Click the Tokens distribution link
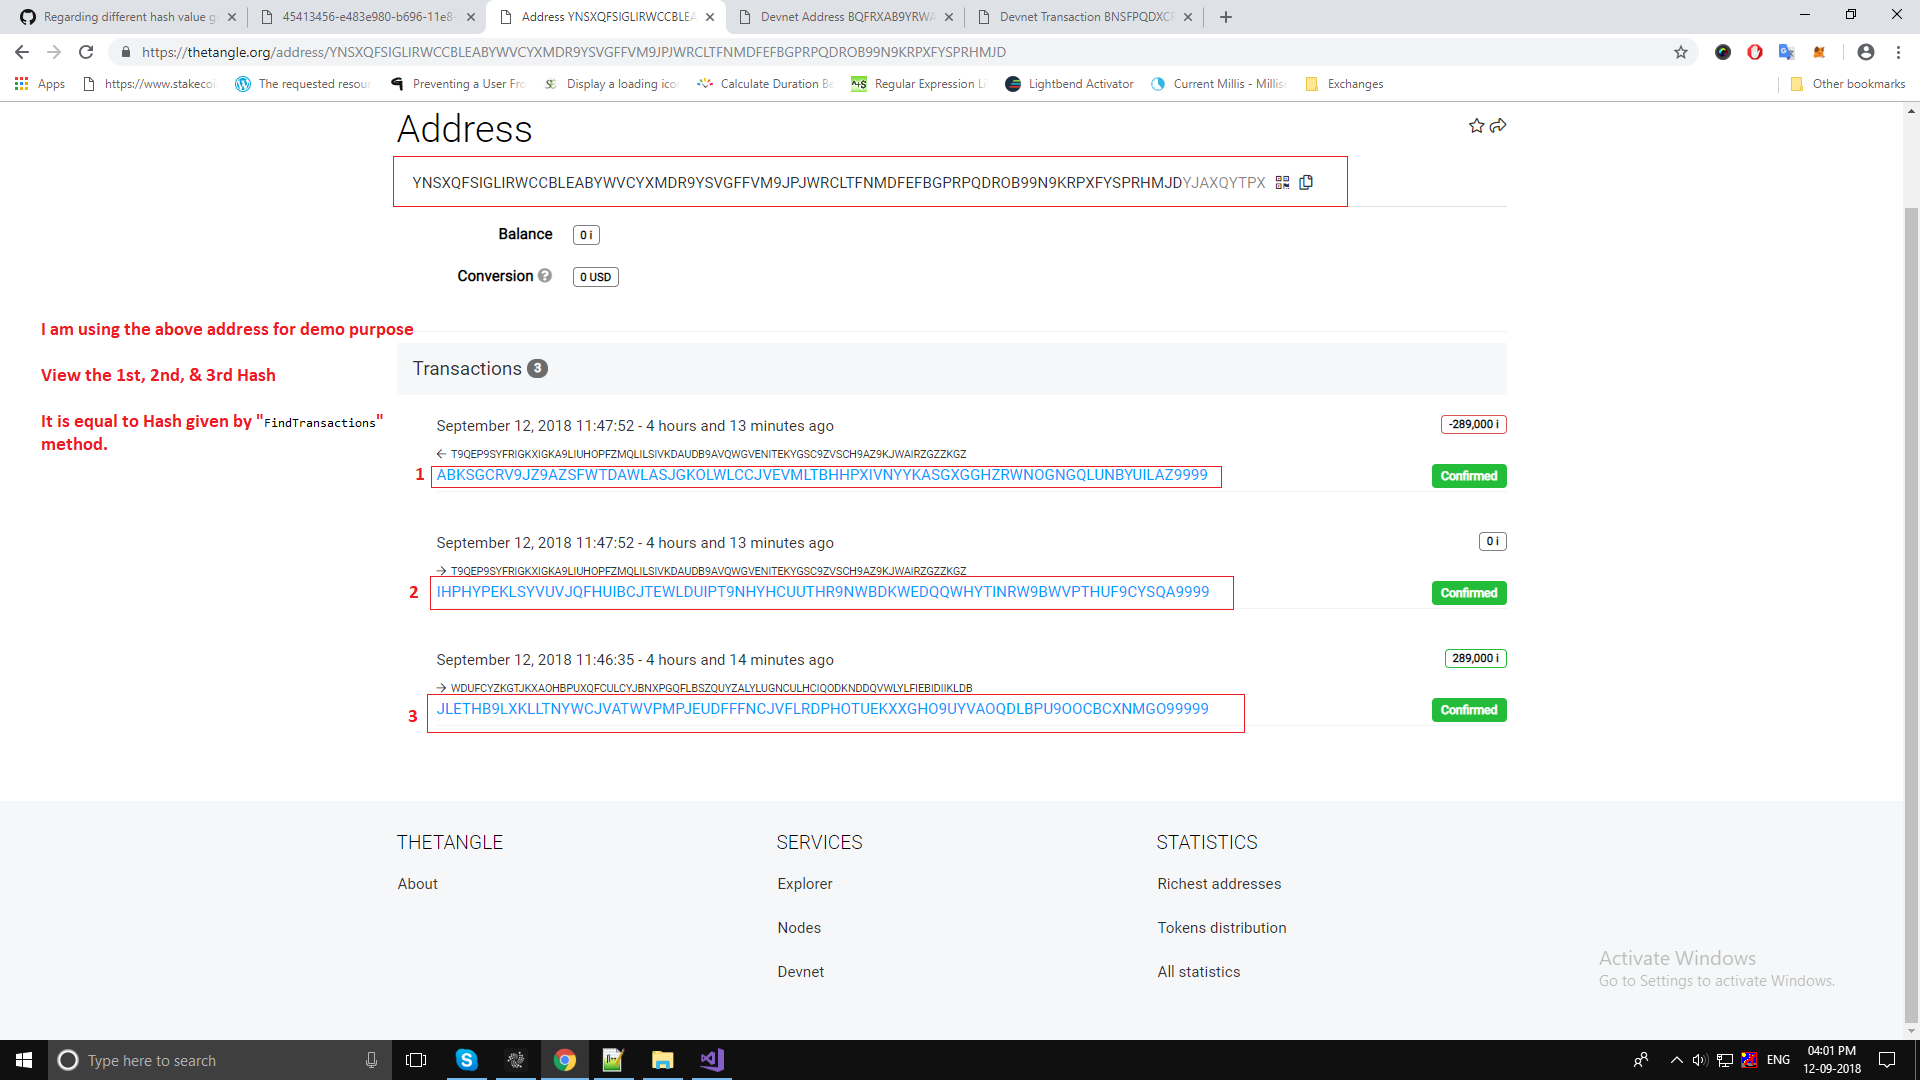Viewport: 1920px width, 1080px height. pos(1221,928)
